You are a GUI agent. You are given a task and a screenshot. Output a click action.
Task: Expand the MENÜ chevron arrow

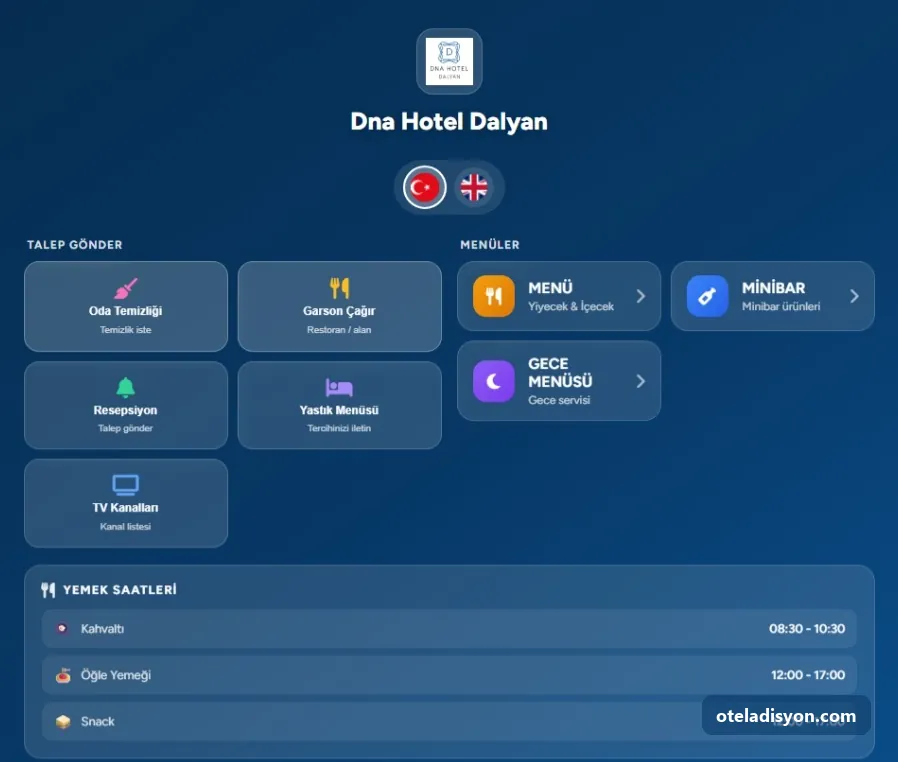(641, 296)
